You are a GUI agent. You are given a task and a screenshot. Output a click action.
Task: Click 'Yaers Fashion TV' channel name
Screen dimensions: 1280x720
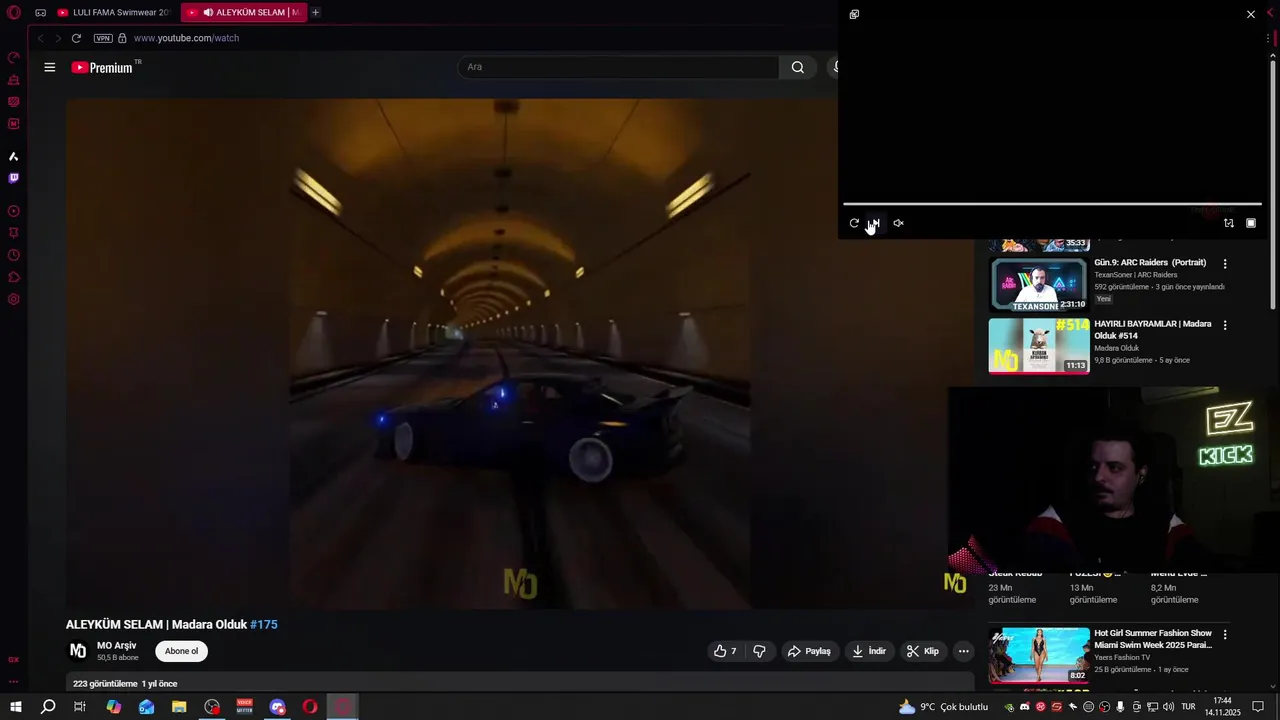[x=1122, y=657]
